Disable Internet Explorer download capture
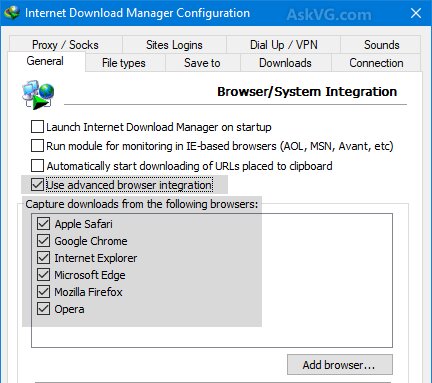This screenshot has height=383, width=432. 43,258
